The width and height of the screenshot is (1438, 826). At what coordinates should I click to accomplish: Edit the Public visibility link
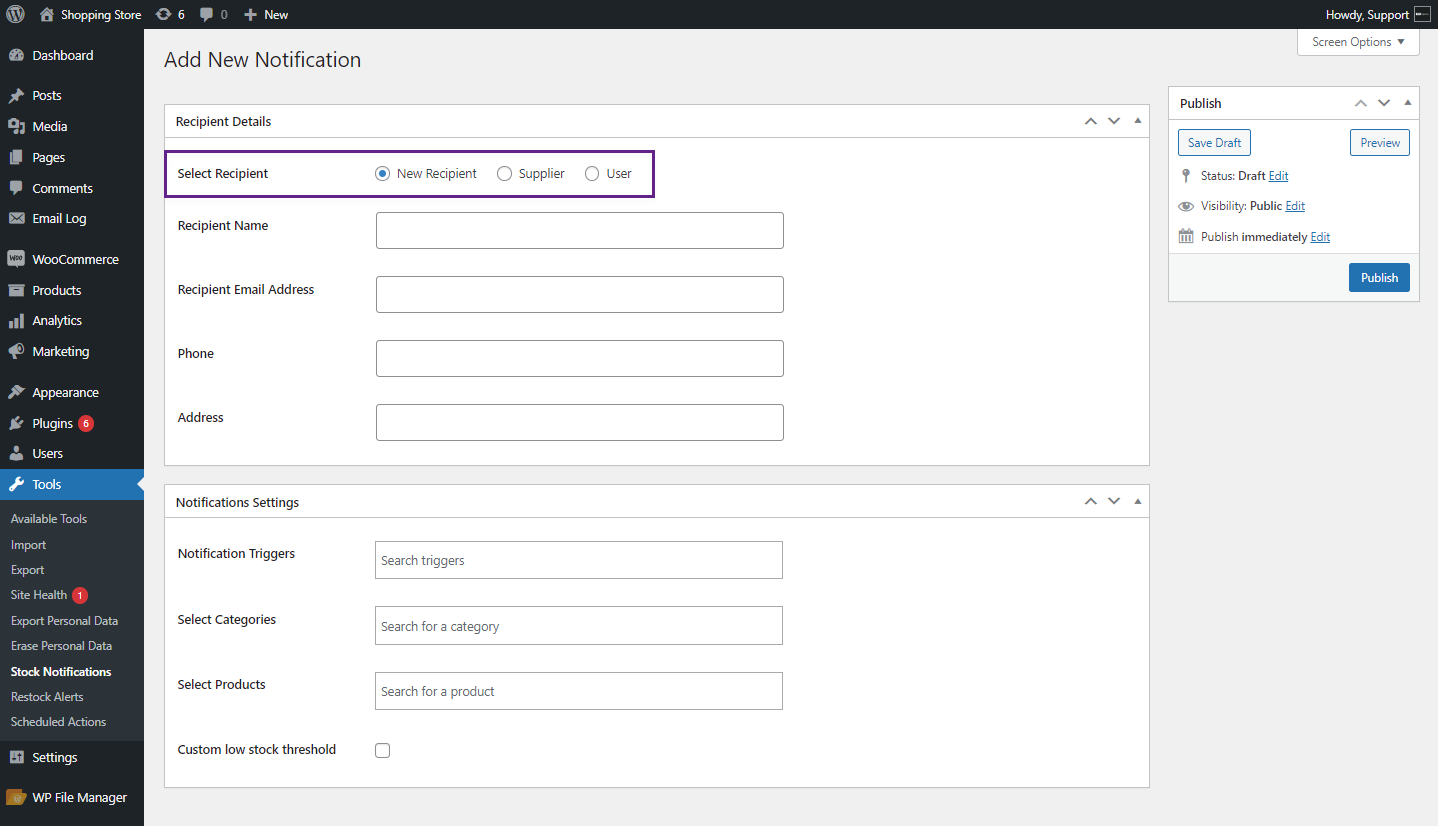[1295, 206]
